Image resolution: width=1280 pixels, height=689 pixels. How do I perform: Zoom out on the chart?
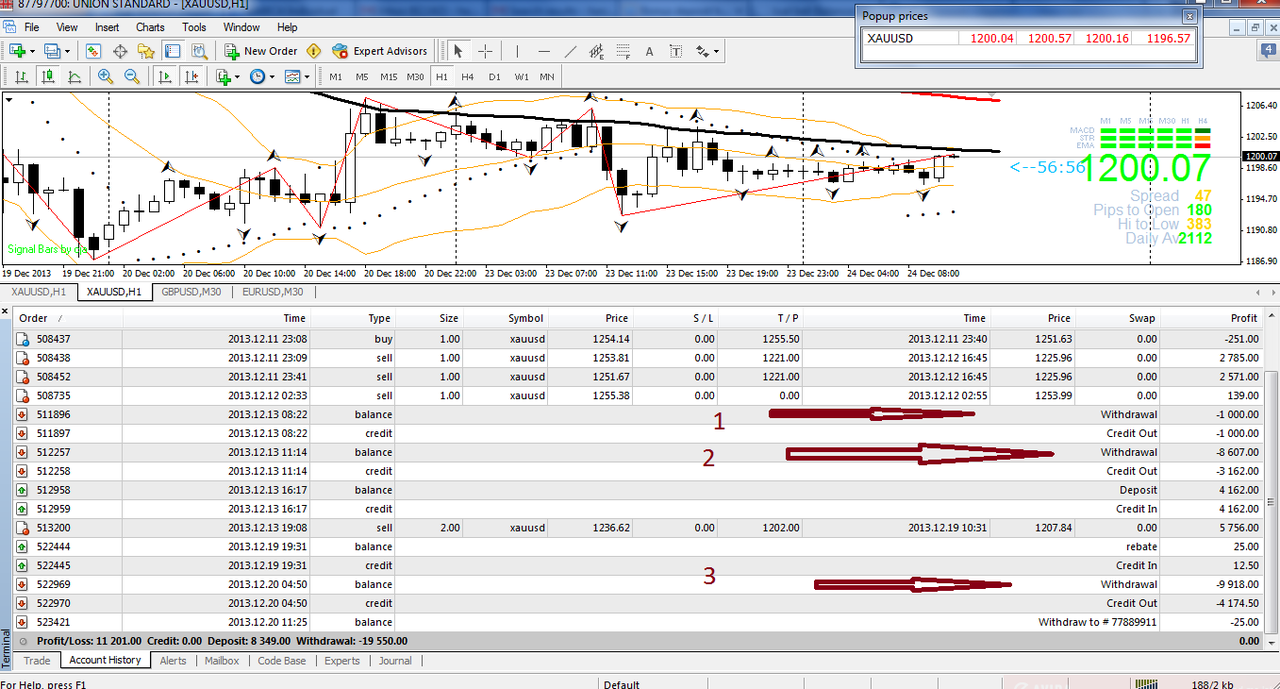point(132,76)
